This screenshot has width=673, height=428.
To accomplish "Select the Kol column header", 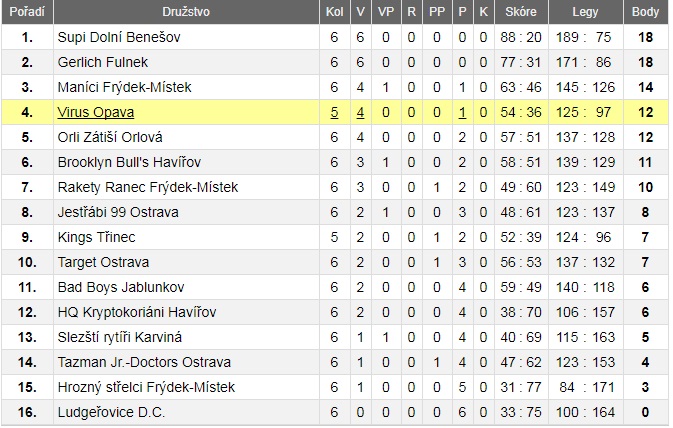I will coord(334,12).
